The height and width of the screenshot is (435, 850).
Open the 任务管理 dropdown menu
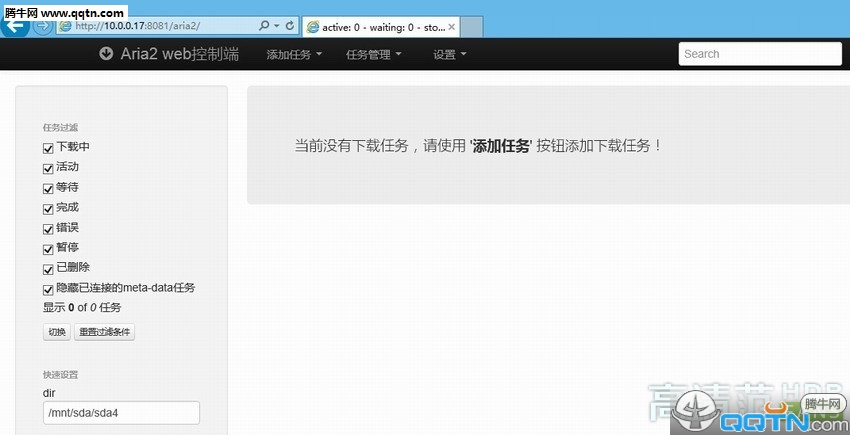click(x=374, y=54)
